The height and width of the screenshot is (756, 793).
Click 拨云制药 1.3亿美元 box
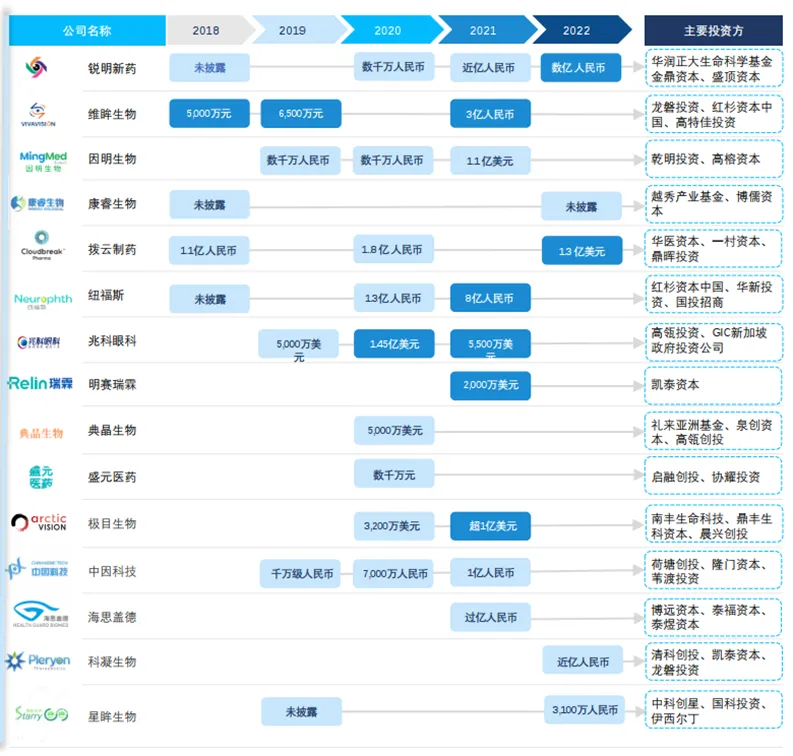click(582, 250)
